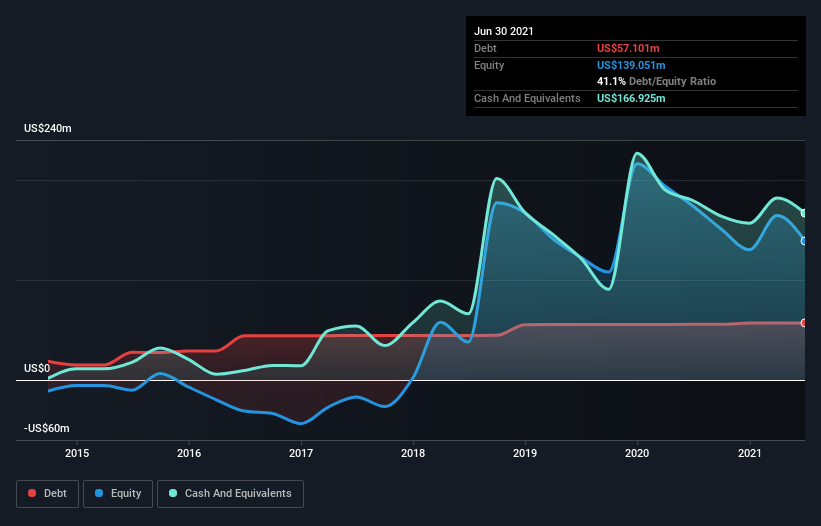Screen dimensions: 821x526
Task: Click the 2017 axis label
Action: pyautogui.click(x=301, y=453)
